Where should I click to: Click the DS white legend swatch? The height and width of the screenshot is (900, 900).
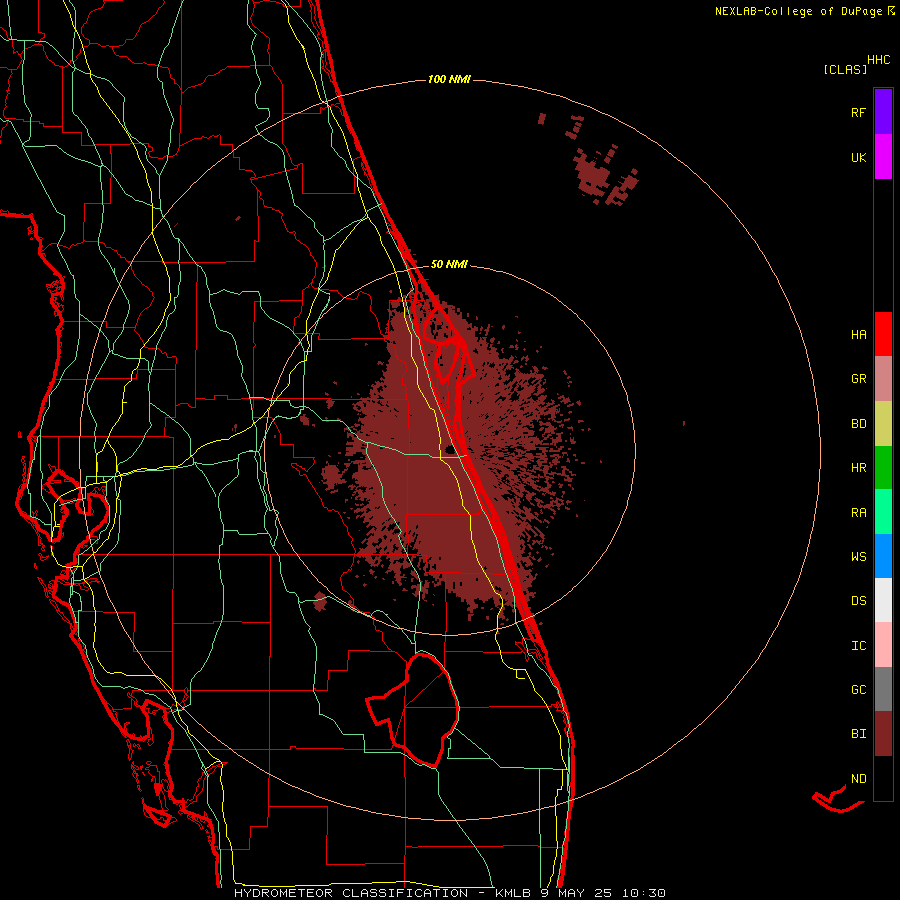coord(883,600)
